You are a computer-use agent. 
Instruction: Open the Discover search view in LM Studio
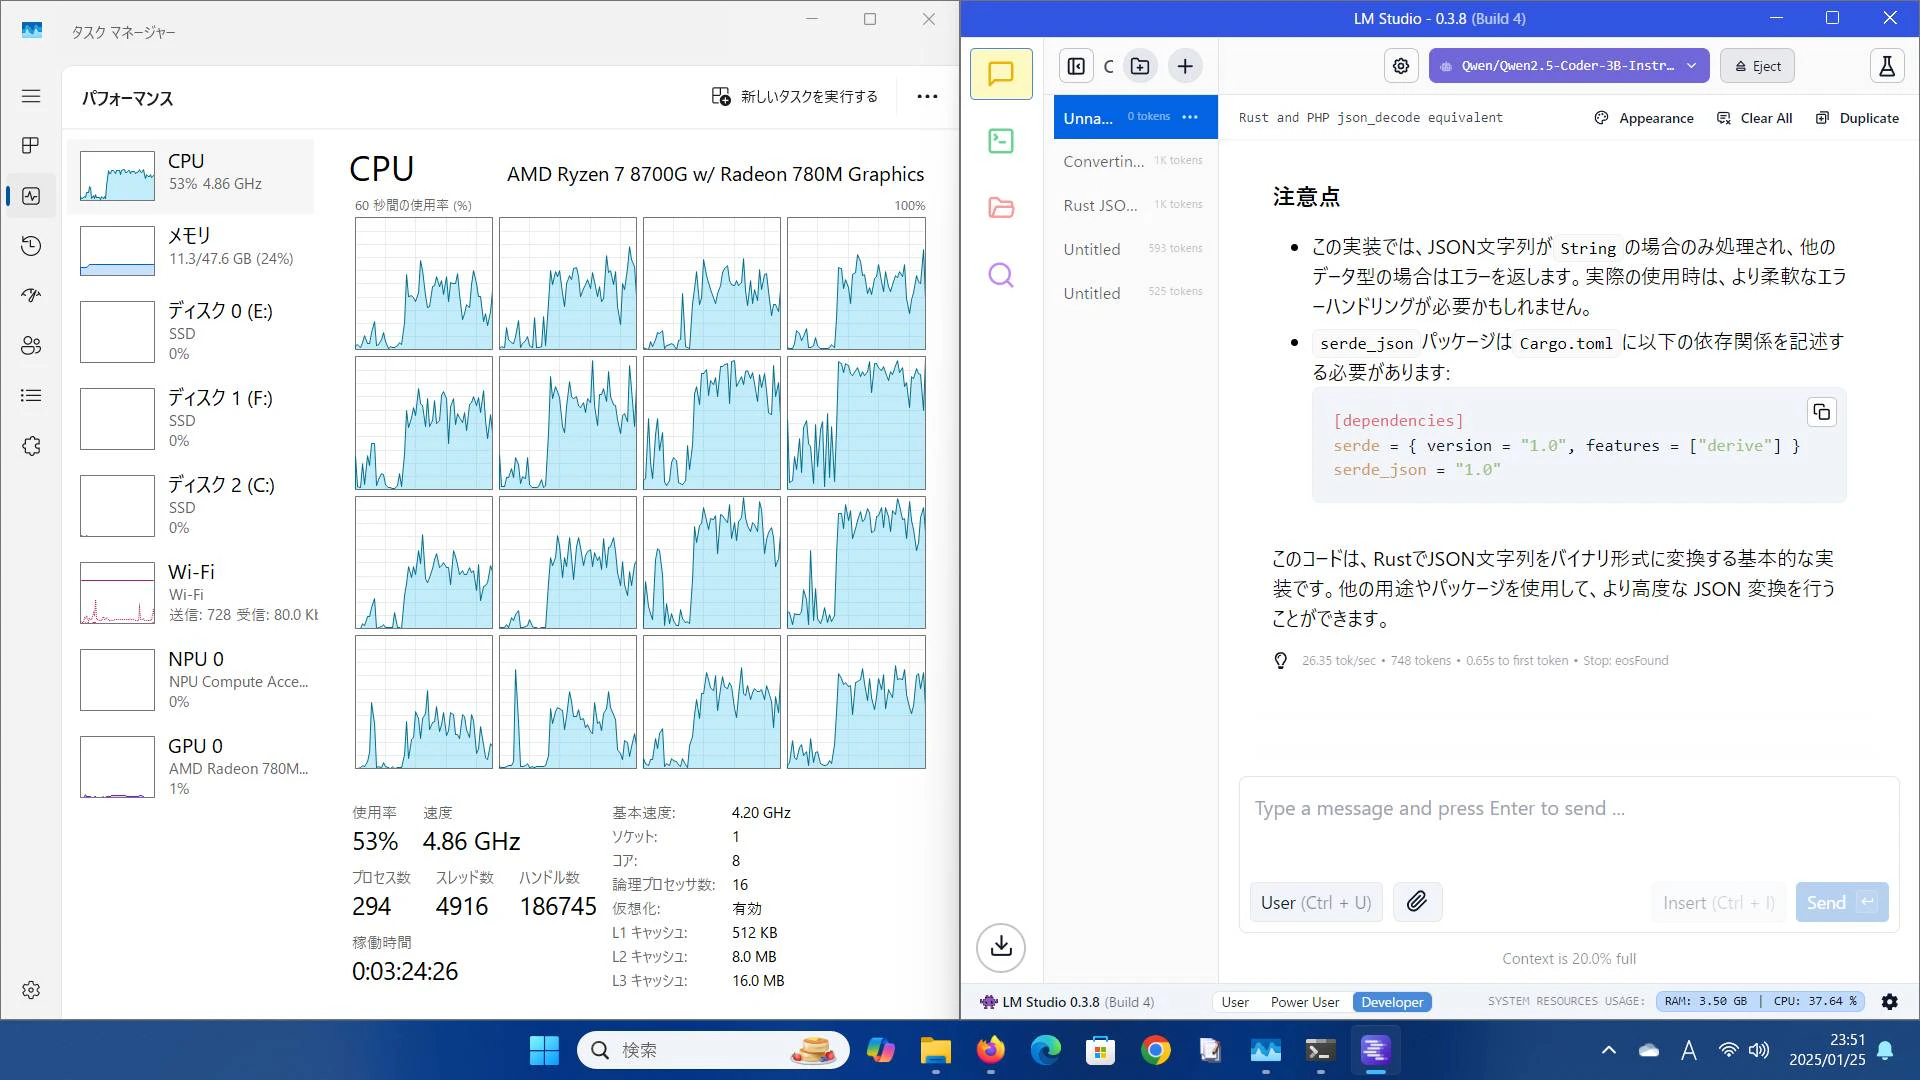tap(1001, 275)
